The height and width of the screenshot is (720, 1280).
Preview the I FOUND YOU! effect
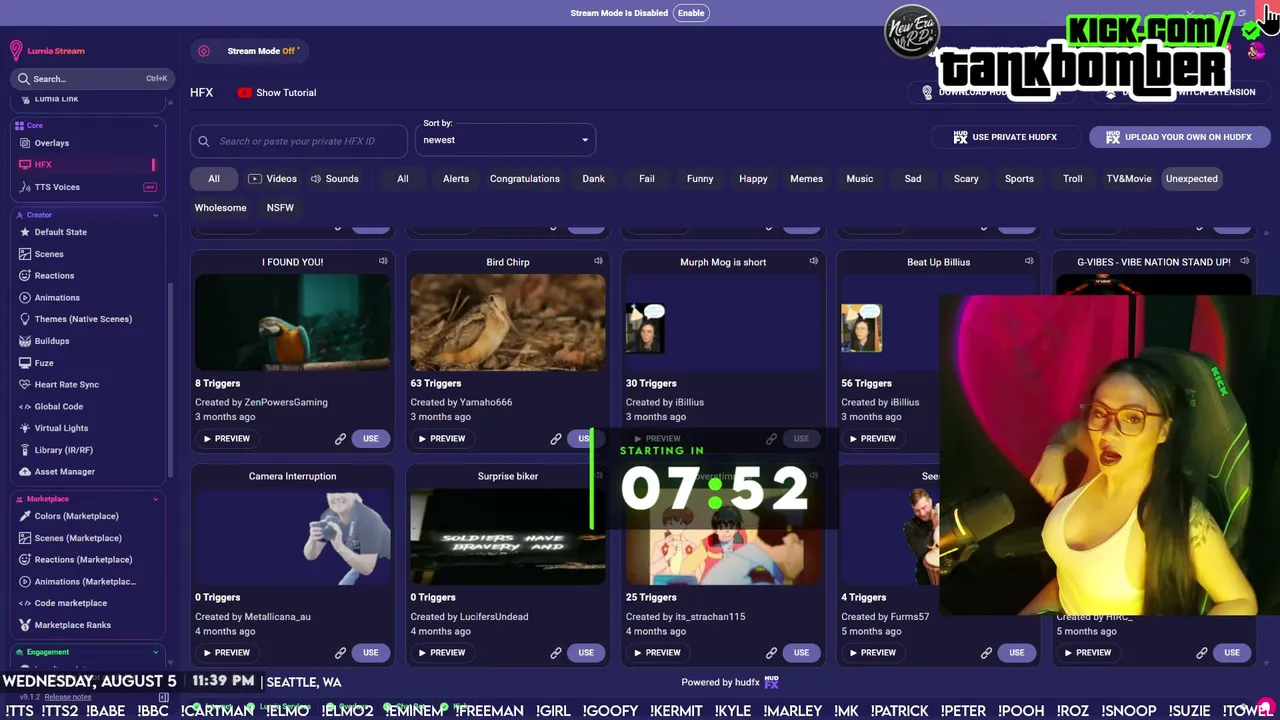[227, 439]
